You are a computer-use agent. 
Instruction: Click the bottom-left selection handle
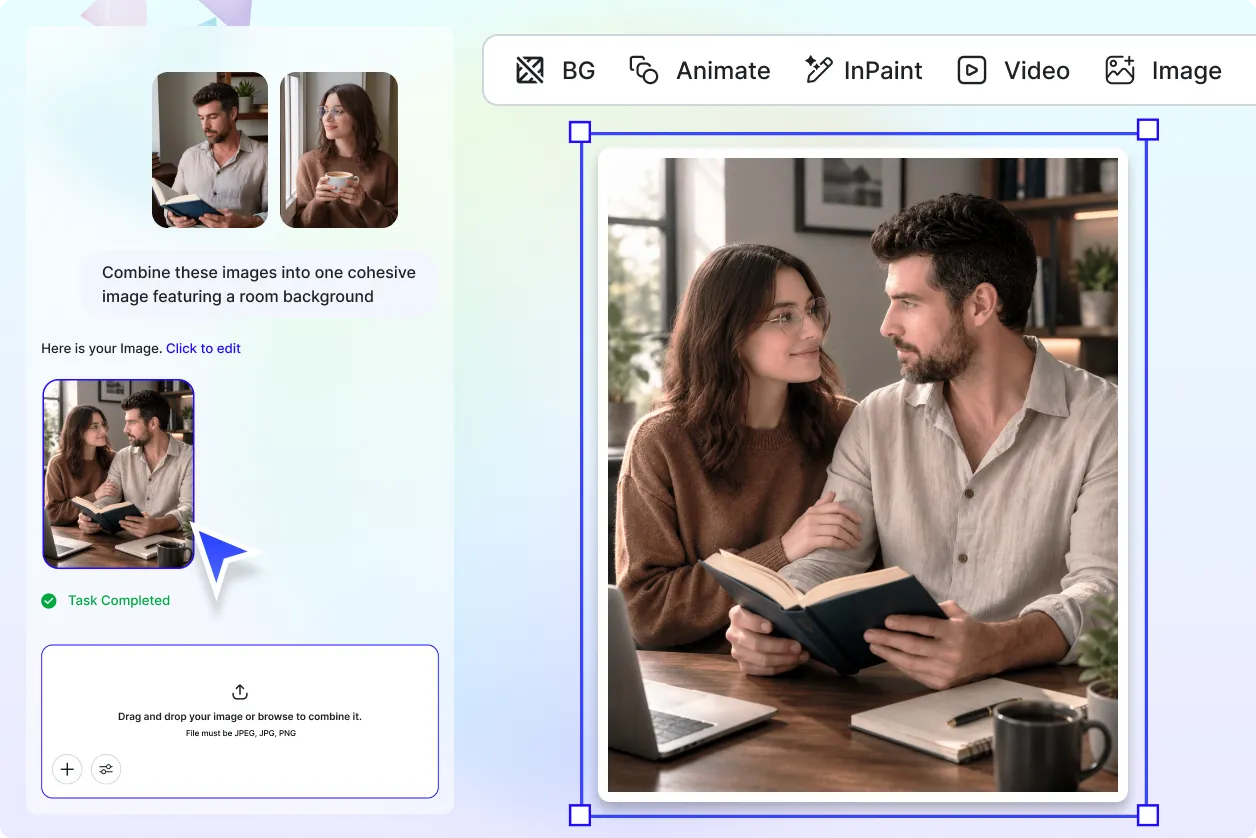click(580, 815)
